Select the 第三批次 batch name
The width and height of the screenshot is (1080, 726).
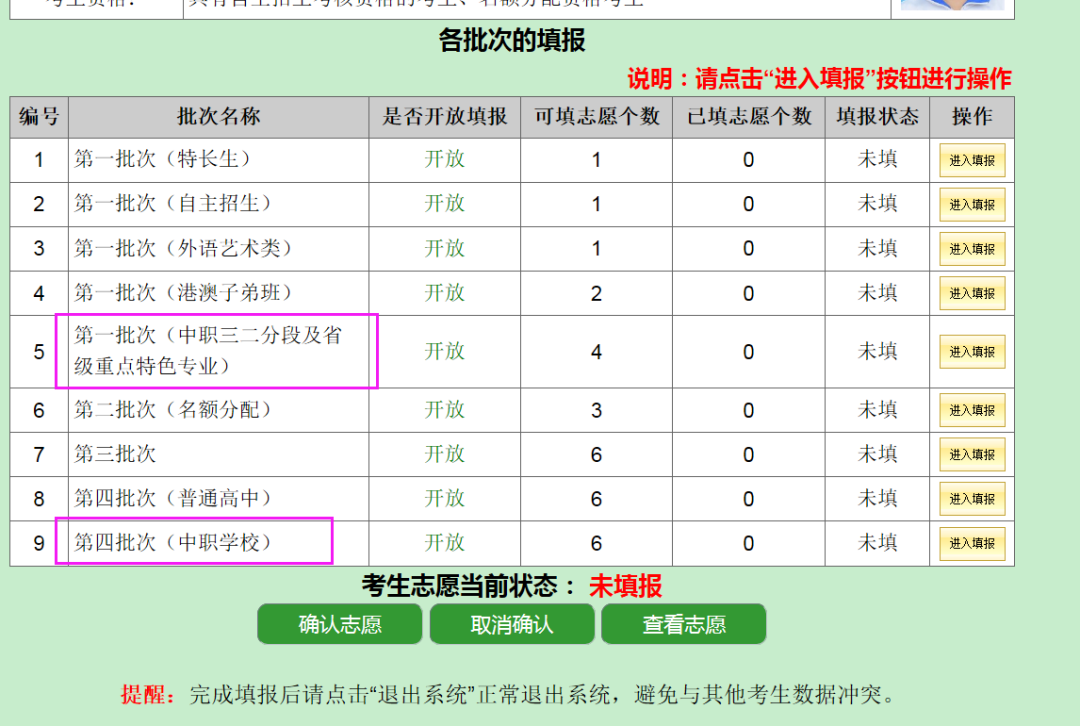pos(115,454)
